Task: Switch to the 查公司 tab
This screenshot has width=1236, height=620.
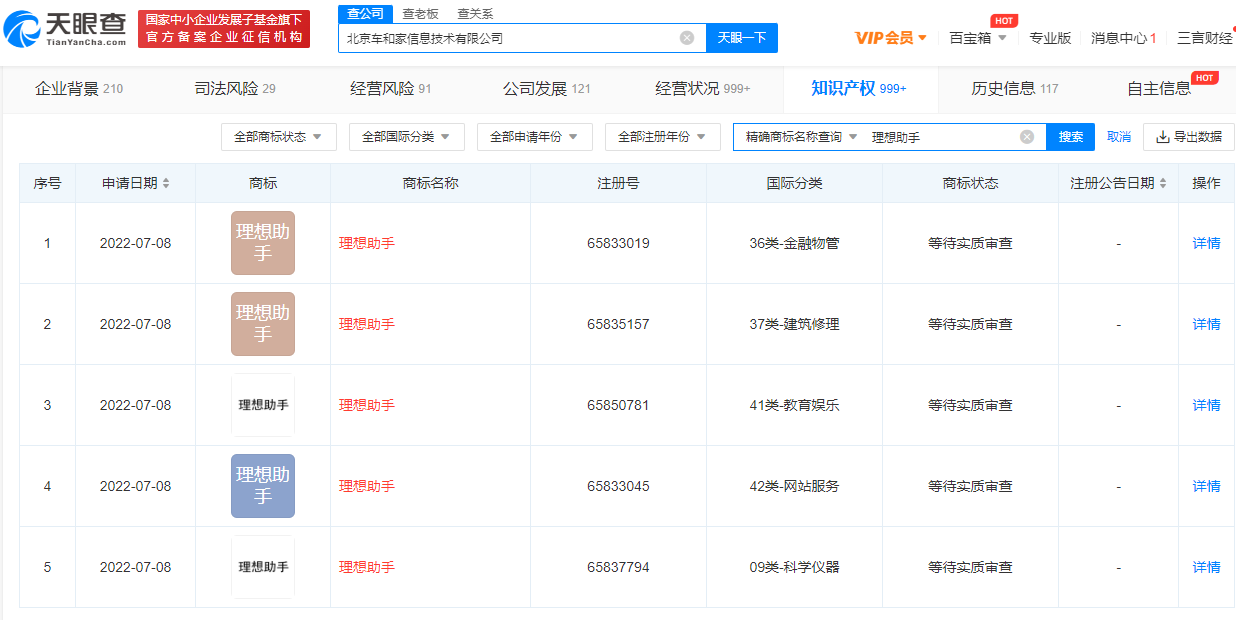Action: (x=365, y=13)
